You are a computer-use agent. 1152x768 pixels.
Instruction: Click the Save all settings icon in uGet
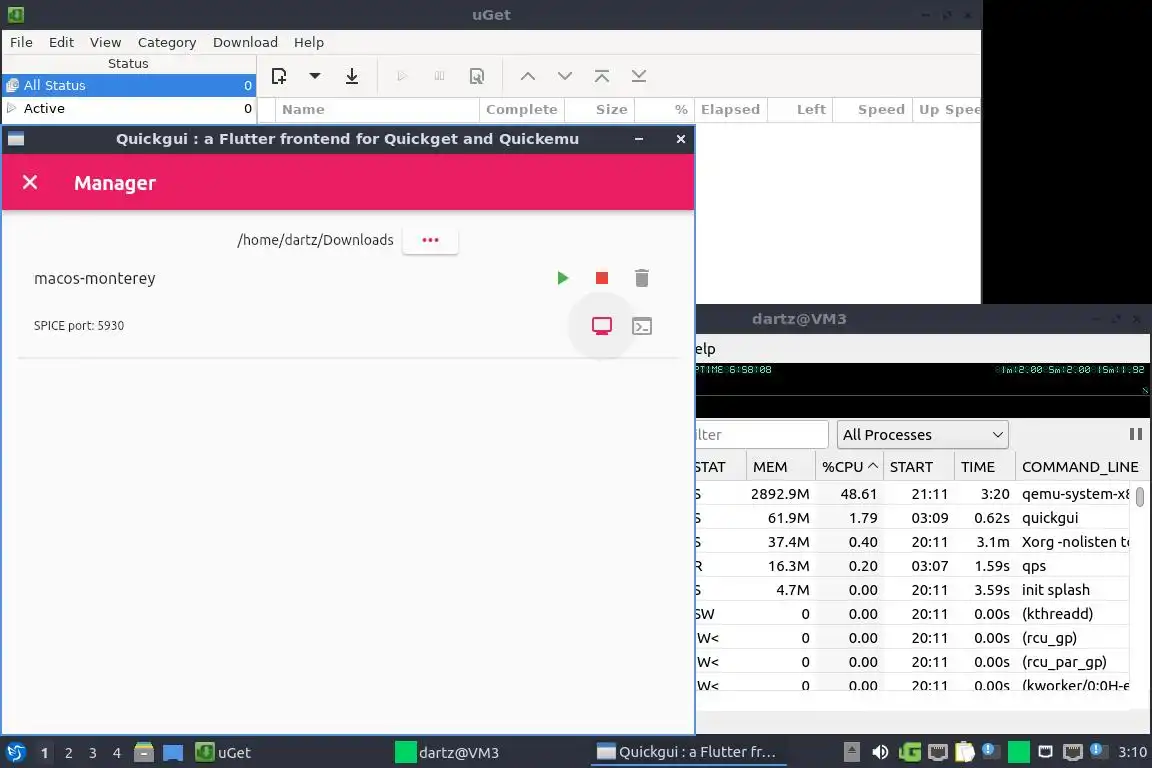[x=352, y=76]
